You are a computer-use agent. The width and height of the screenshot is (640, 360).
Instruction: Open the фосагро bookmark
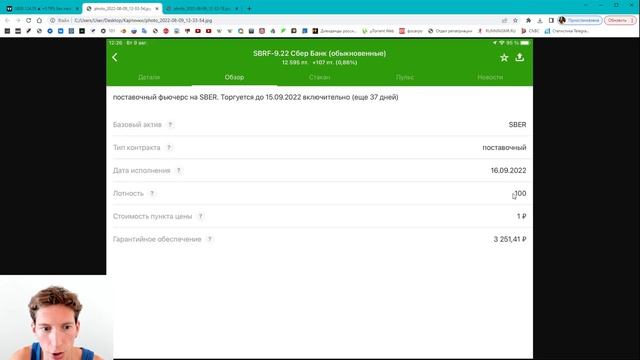click(x=411, y=31)
